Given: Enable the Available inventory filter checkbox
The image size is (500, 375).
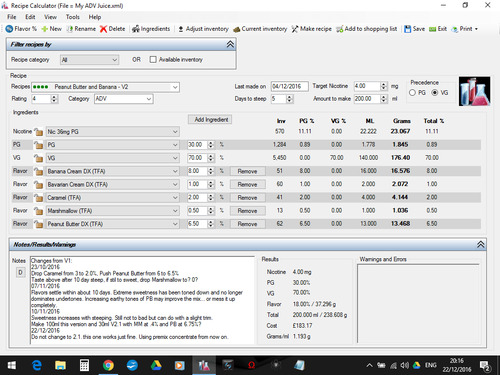Looking at the screenshot, I should pyautogui.click(x=153, y=60).
